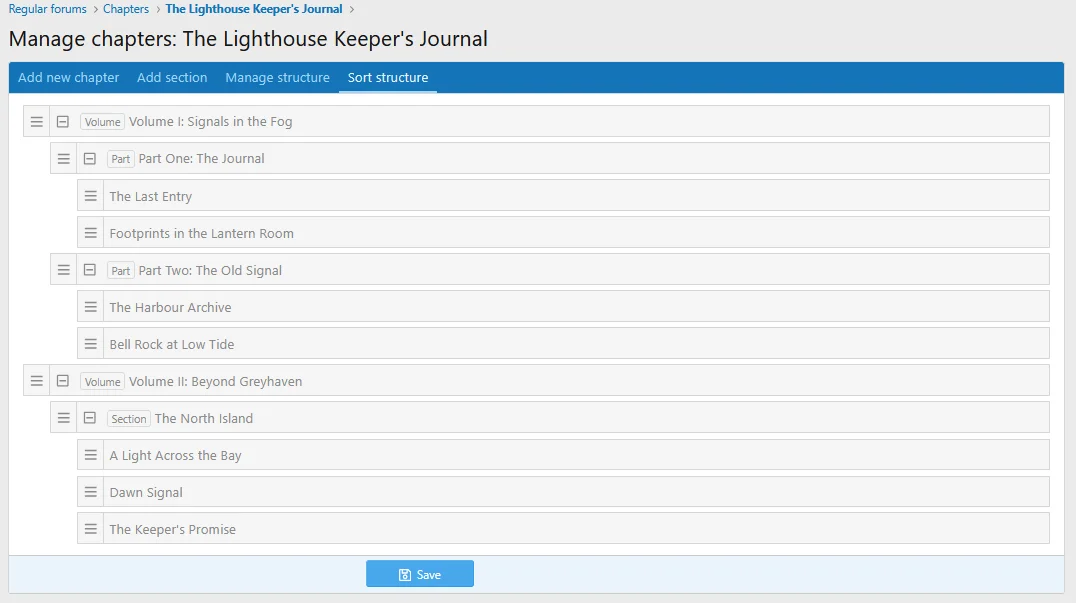The height and width of the screenshot is (603, 1076).
Task: Collapse Part One: The Journal
Action: point(89,158)
